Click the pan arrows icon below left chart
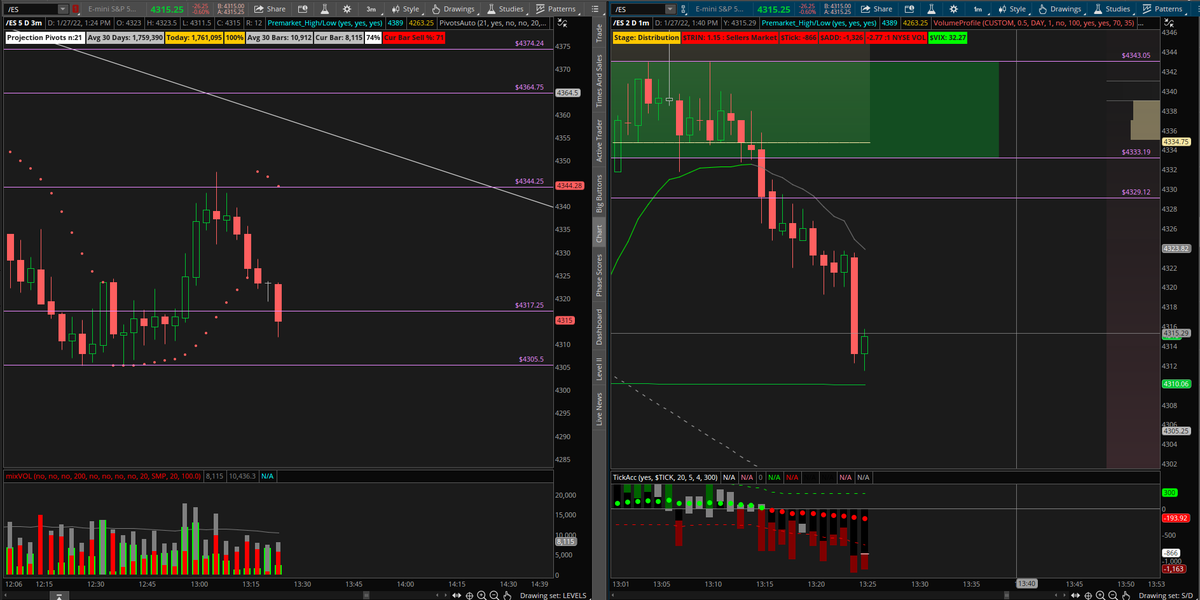The height and width of the screenshot is (600, 1200). pyautogui.click(x=457, y=594)
